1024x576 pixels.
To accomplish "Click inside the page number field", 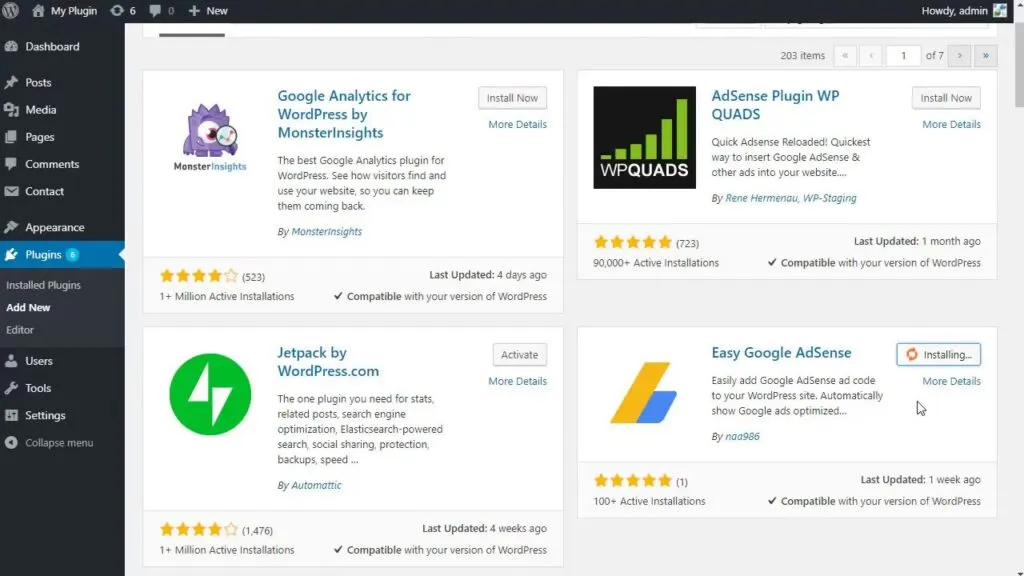I will 903,56.
